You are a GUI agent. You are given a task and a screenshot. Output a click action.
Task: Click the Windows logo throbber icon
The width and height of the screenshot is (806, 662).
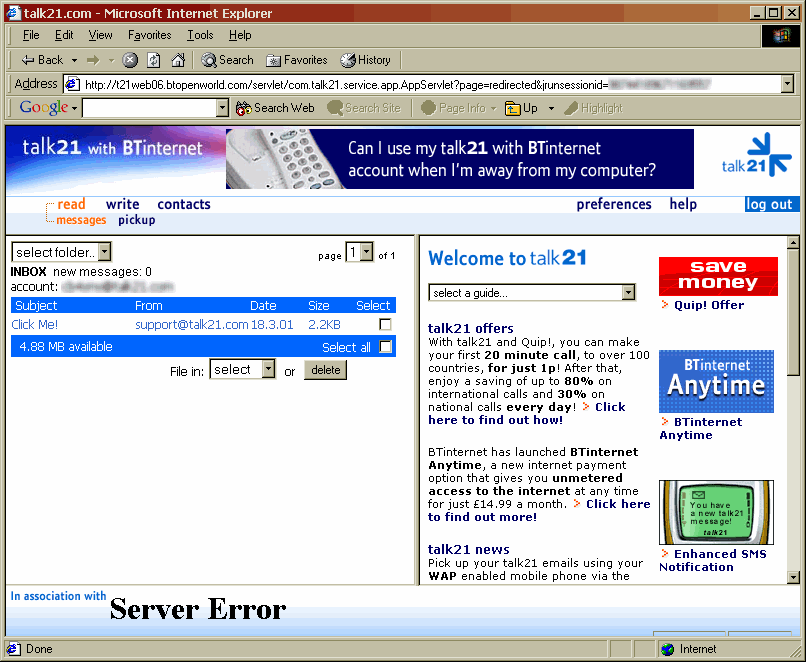click(780, 35)
